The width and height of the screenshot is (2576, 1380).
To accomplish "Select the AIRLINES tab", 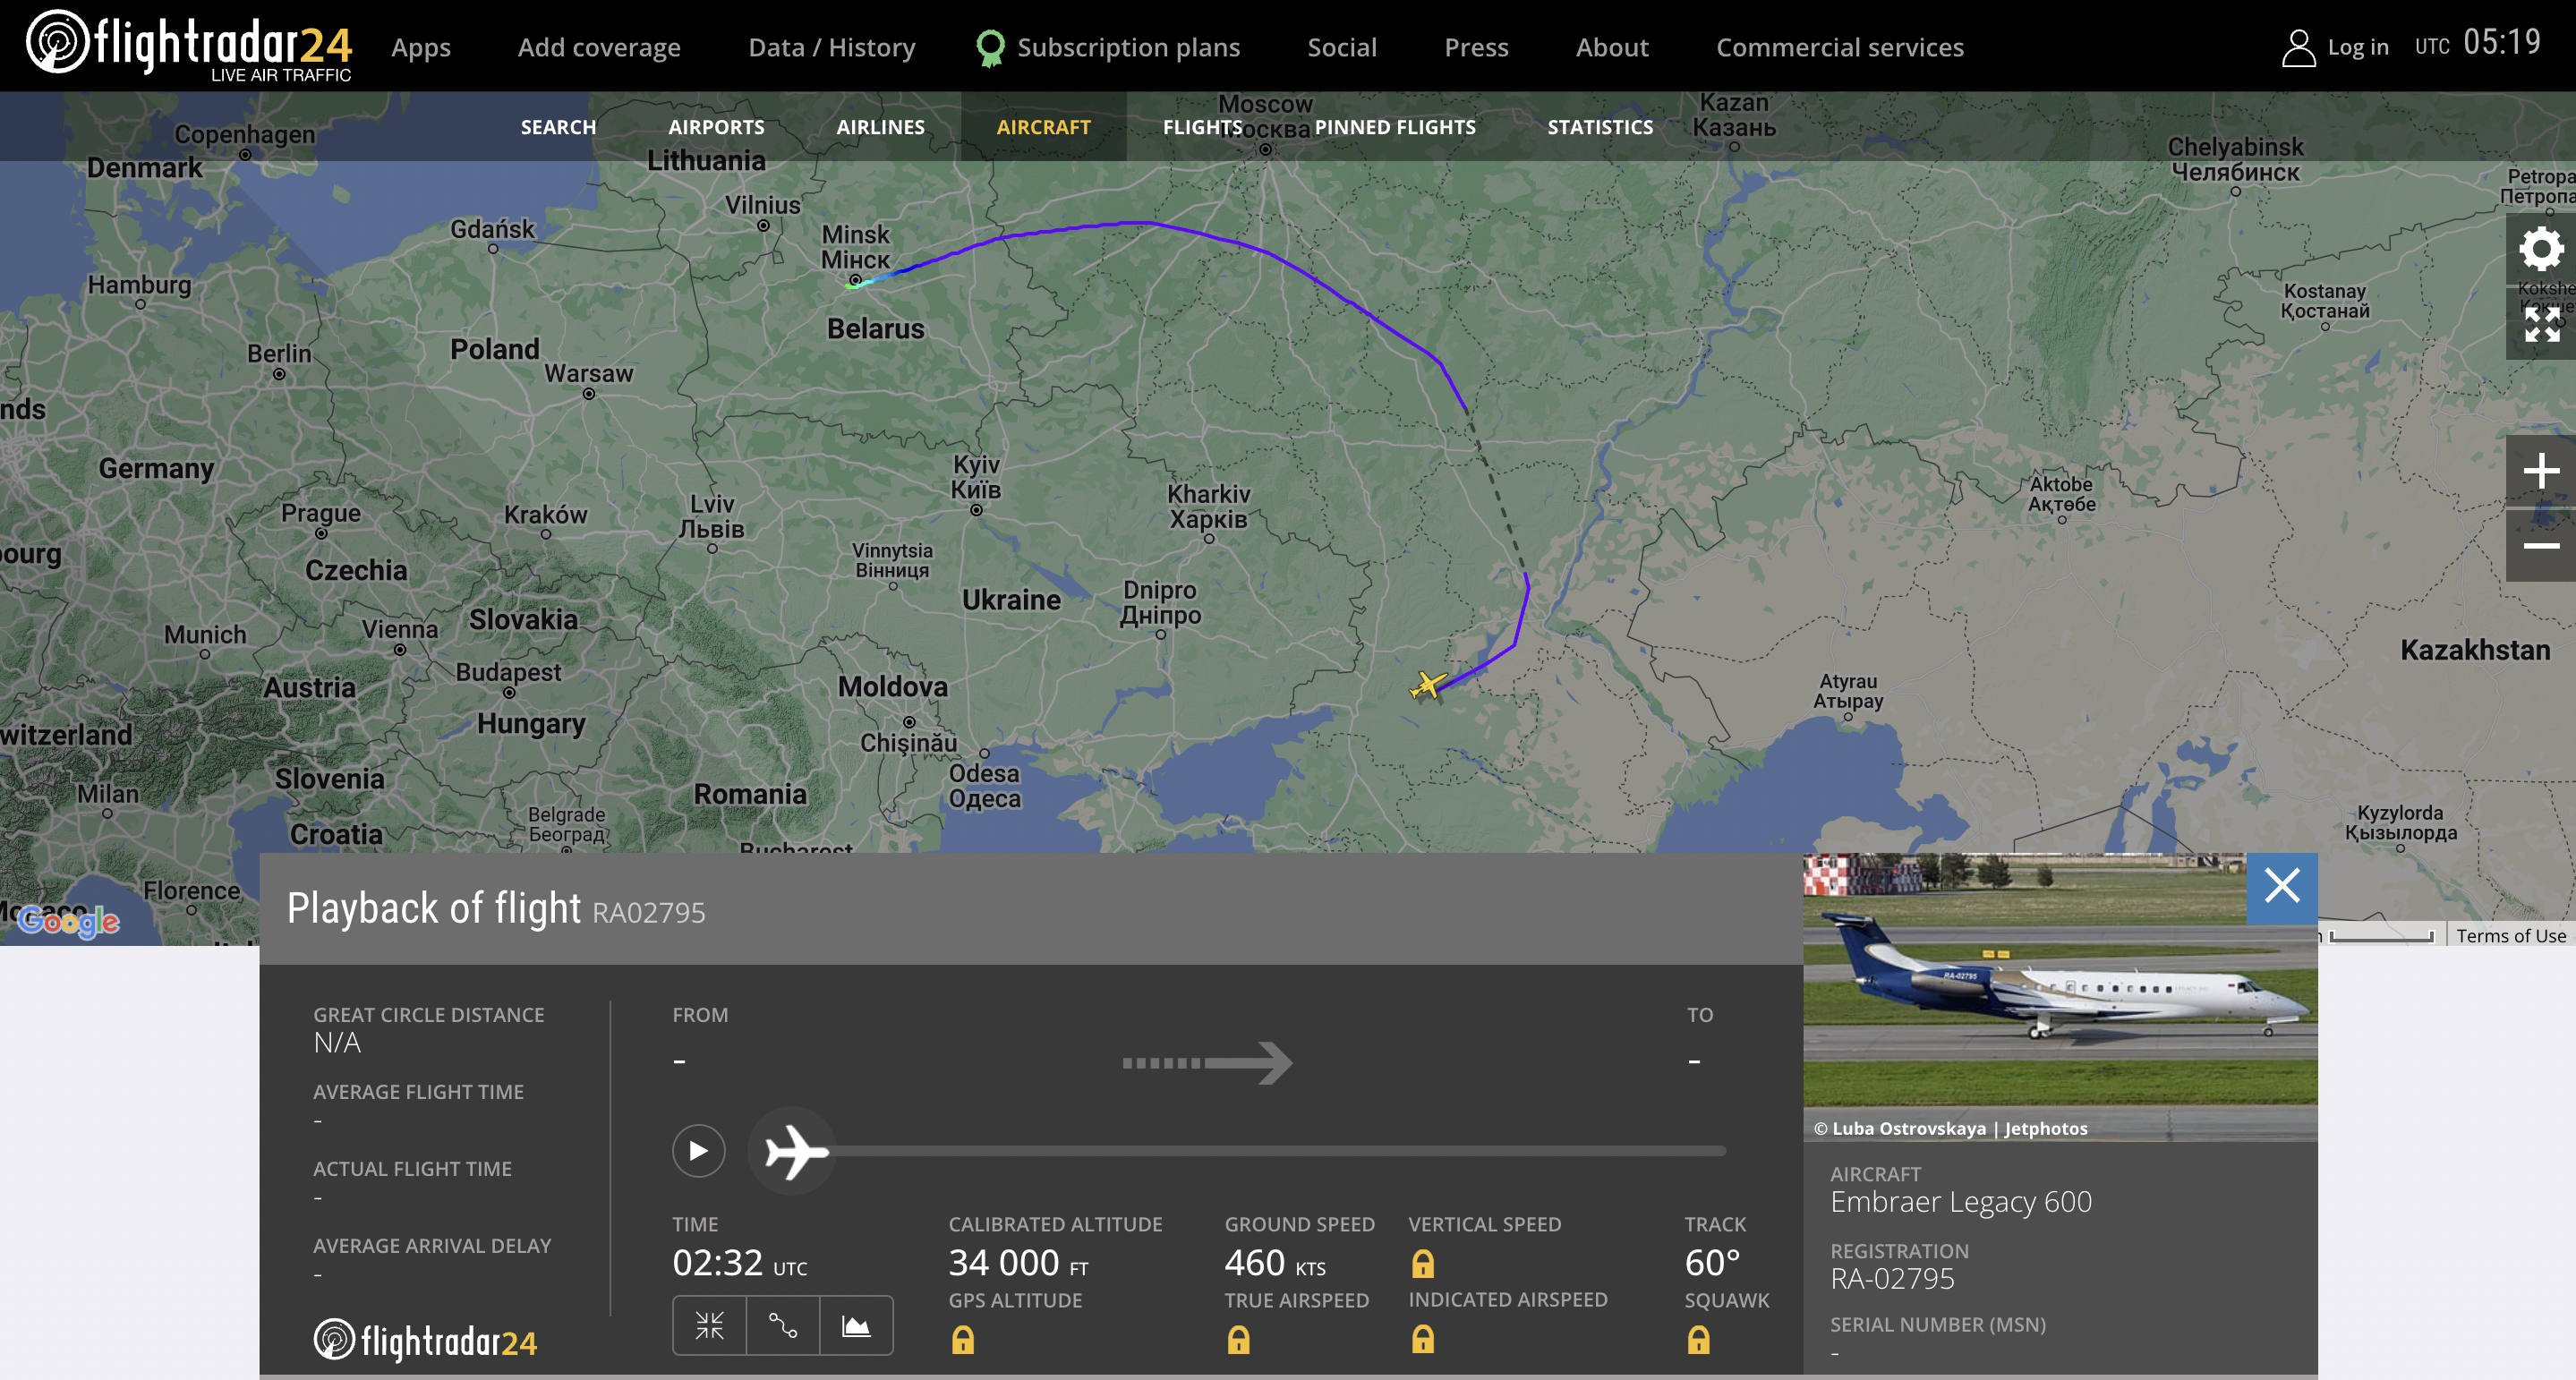I will coord(880,127).
